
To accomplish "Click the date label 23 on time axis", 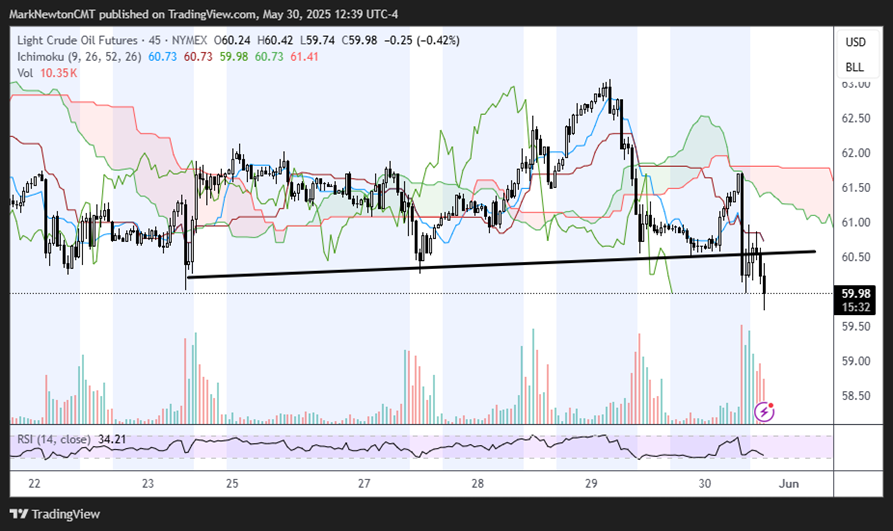I will tap(148, 484).
